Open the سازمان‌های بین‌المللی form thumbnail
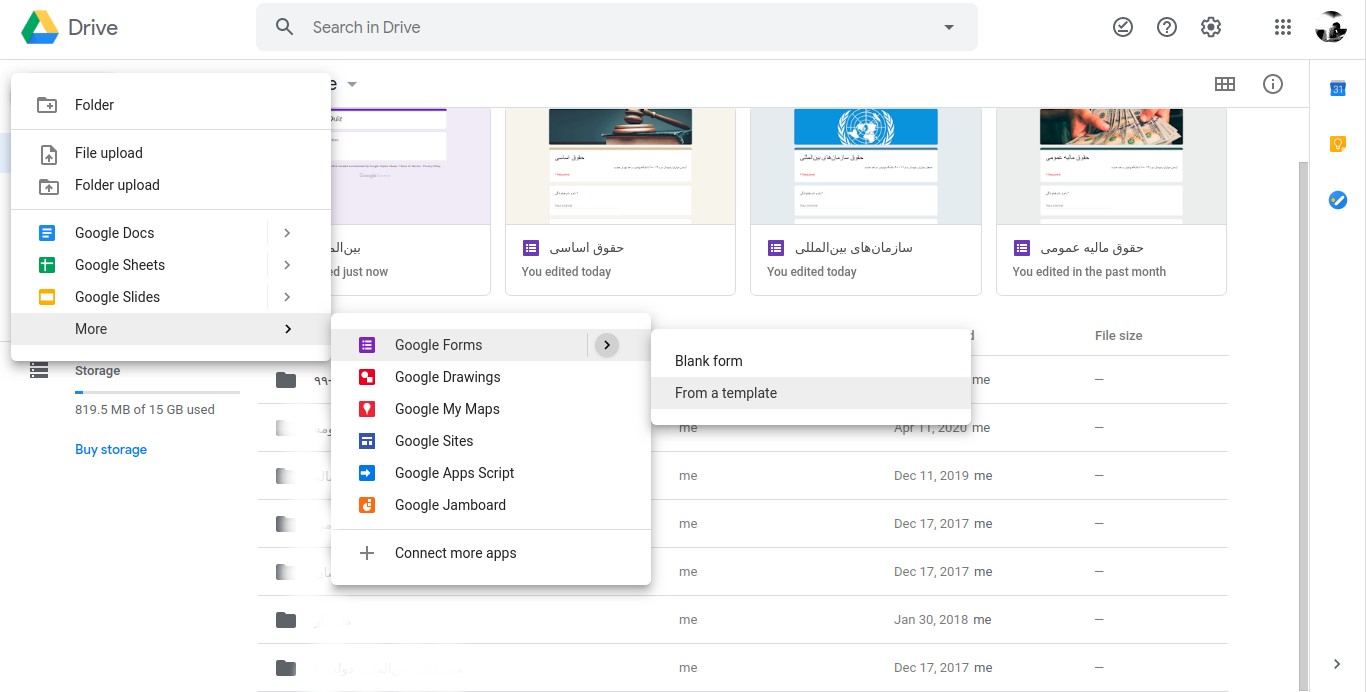The image size is (1366, 692). coord(866,166)
